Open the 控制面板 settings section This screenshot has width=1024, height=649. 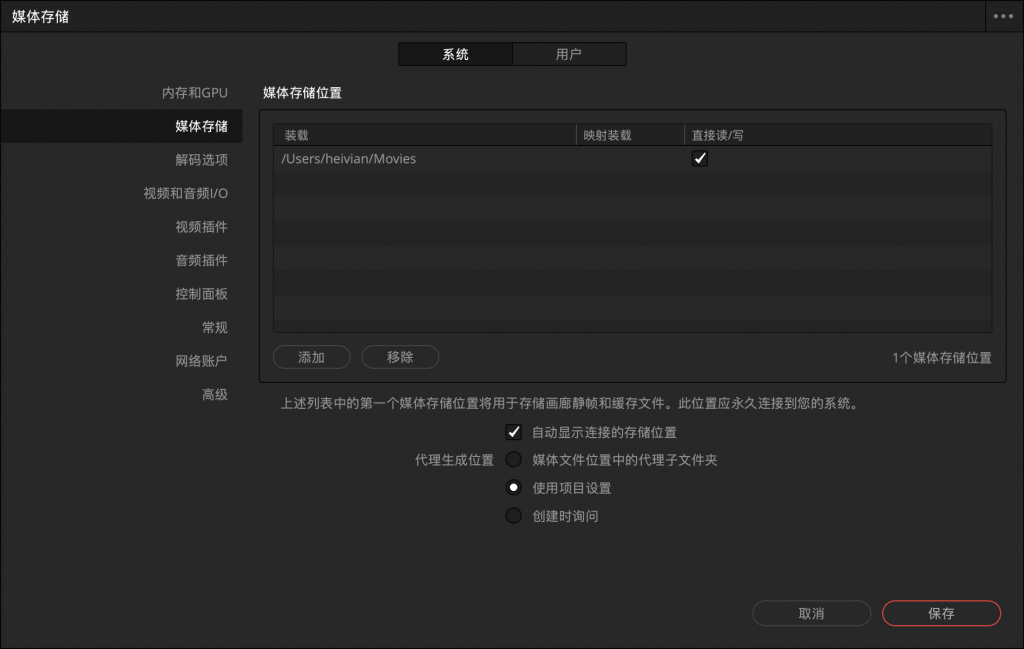[x=204, y=293]
